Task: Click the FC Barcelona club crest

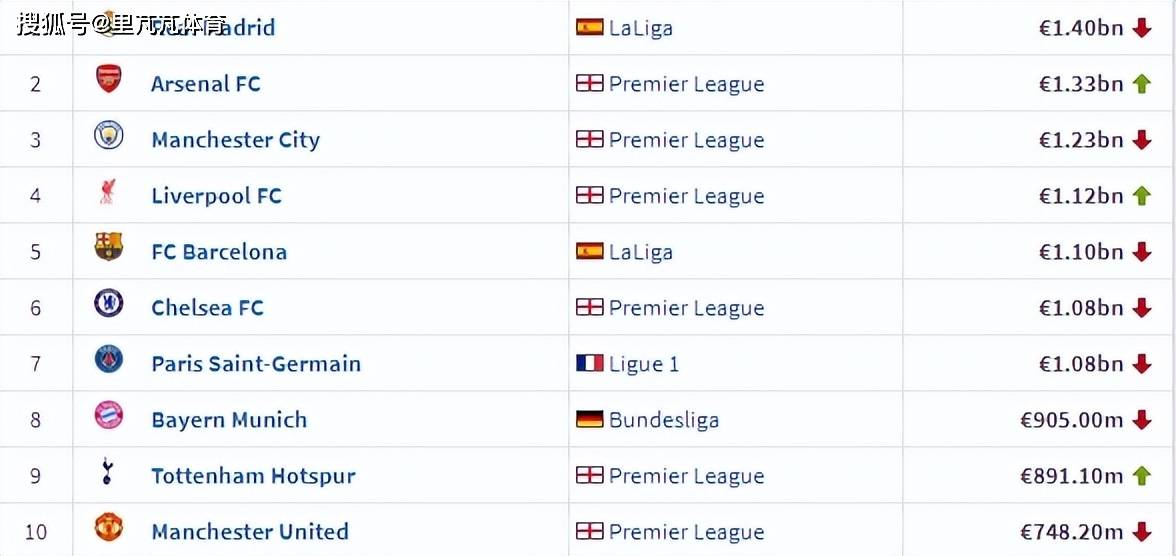Action: [x=109, y=248]
